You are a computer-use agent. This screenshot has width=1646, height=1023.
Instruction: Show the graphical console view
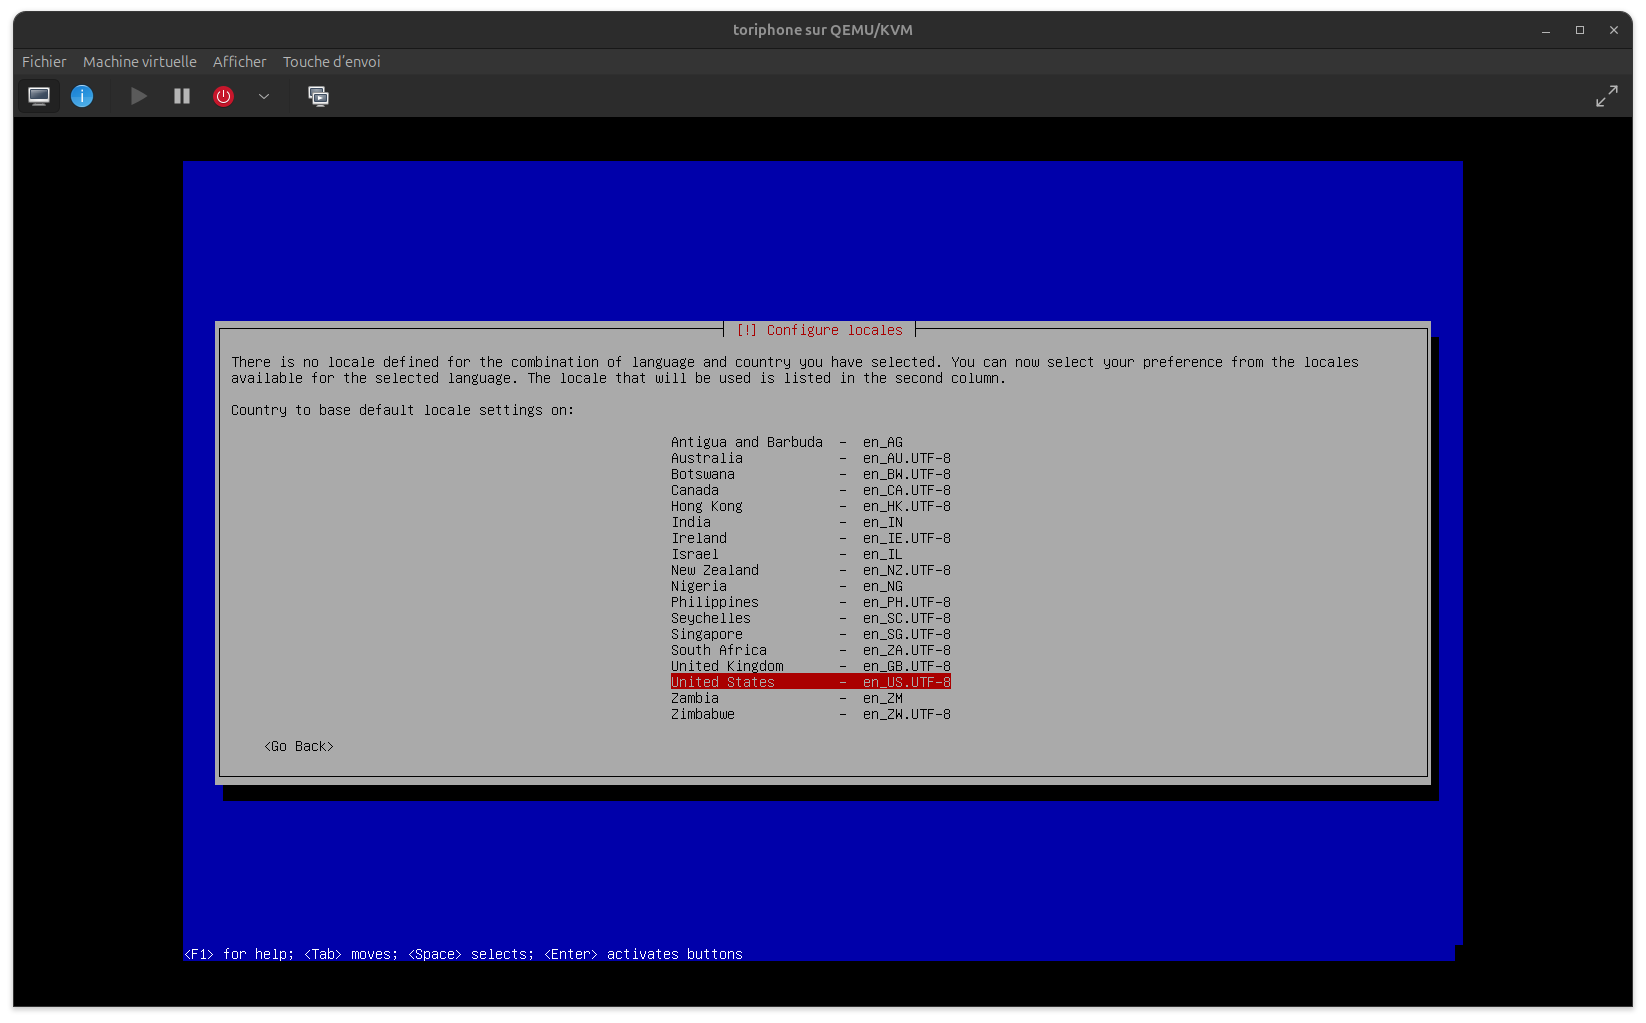tap(39, 96)
